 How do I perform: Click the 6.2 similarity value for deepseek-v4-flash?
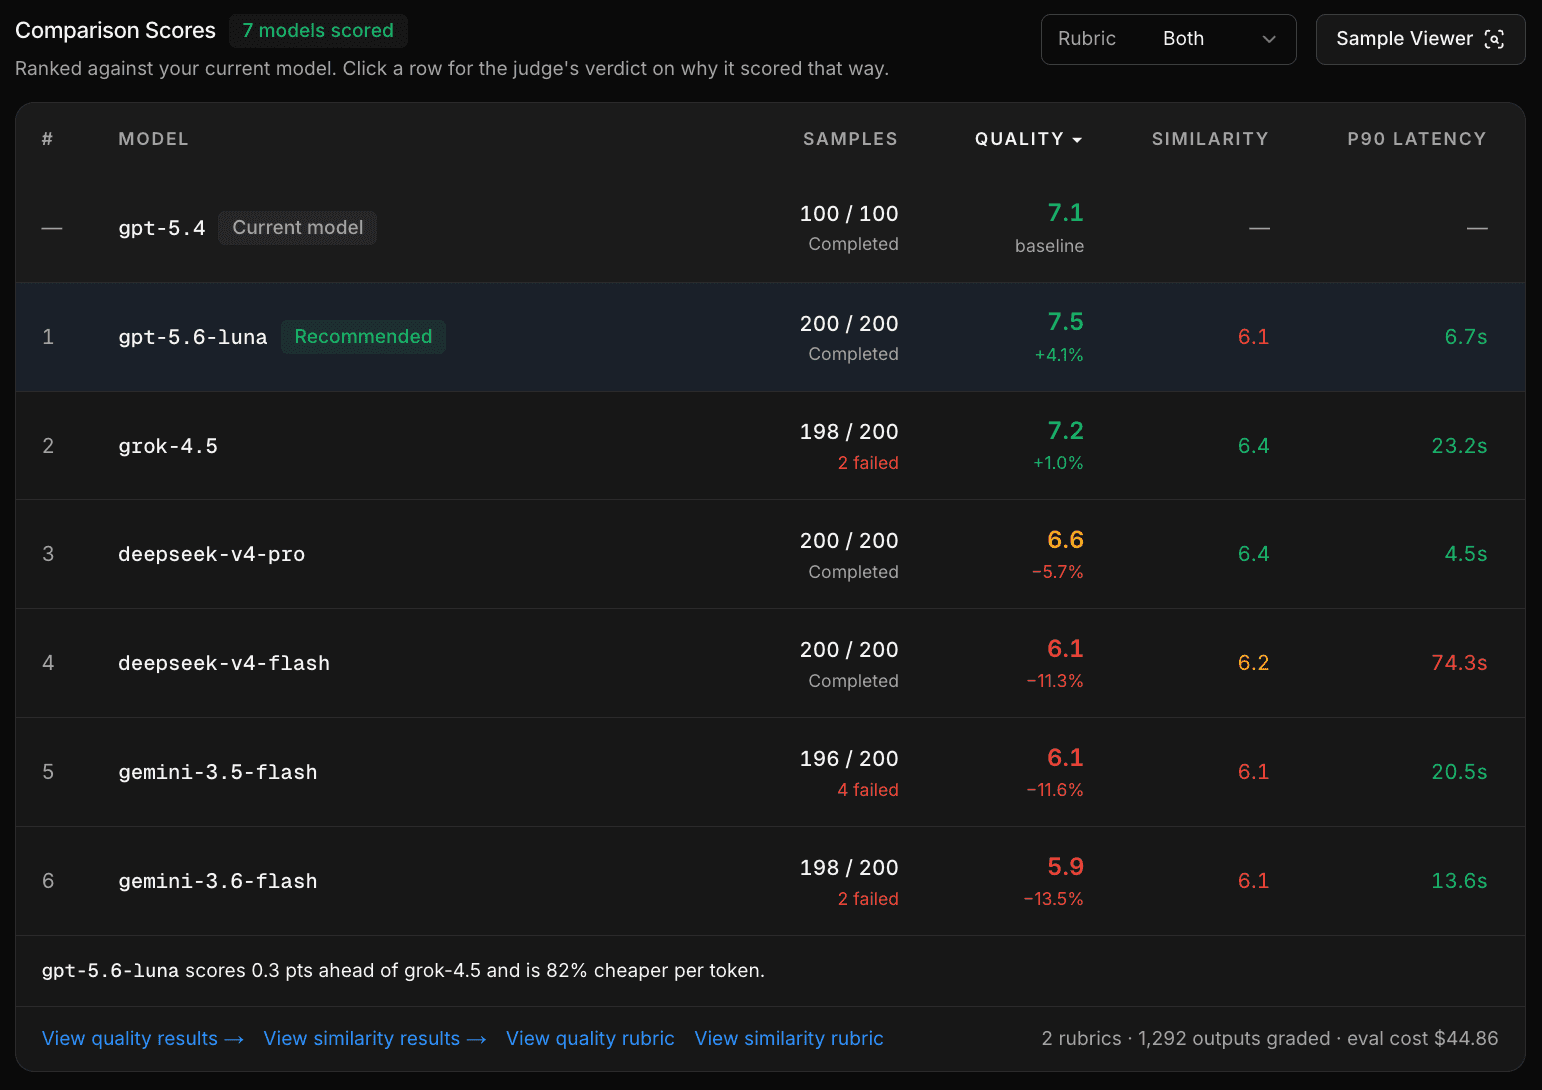point(1253,663)
